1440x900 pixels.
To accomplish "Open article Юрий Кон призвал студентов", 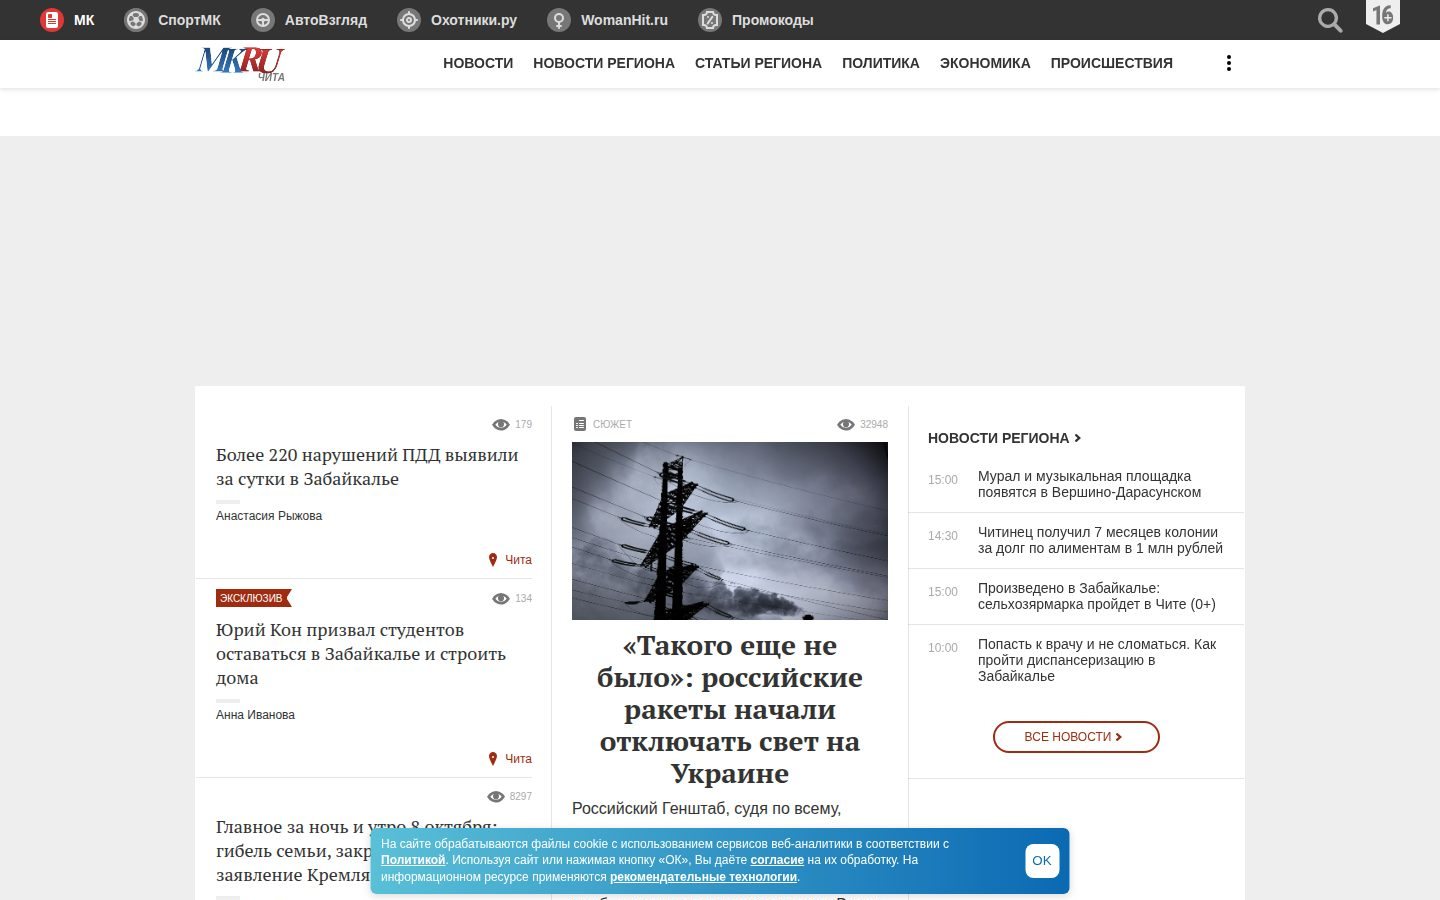I will click(361, 654).
